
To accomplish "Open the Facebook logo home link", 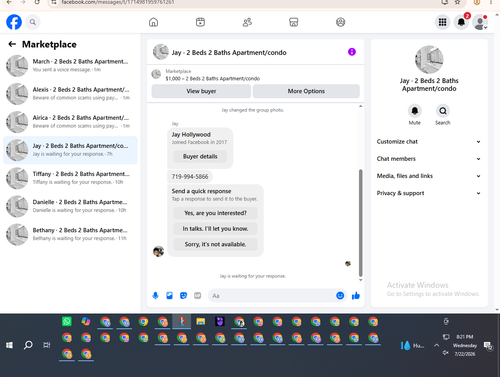I will point(14,22).
